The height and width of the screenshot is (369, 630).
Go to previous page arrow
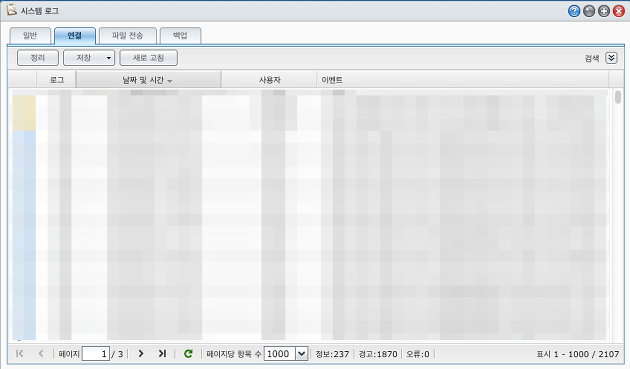(x=41, y=353)
